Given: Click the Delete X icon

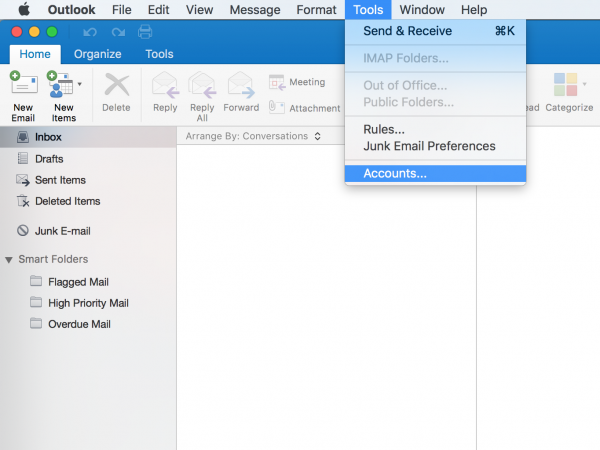Looking at the screenshot, I should pyautogui.click(x=117, y=85).
